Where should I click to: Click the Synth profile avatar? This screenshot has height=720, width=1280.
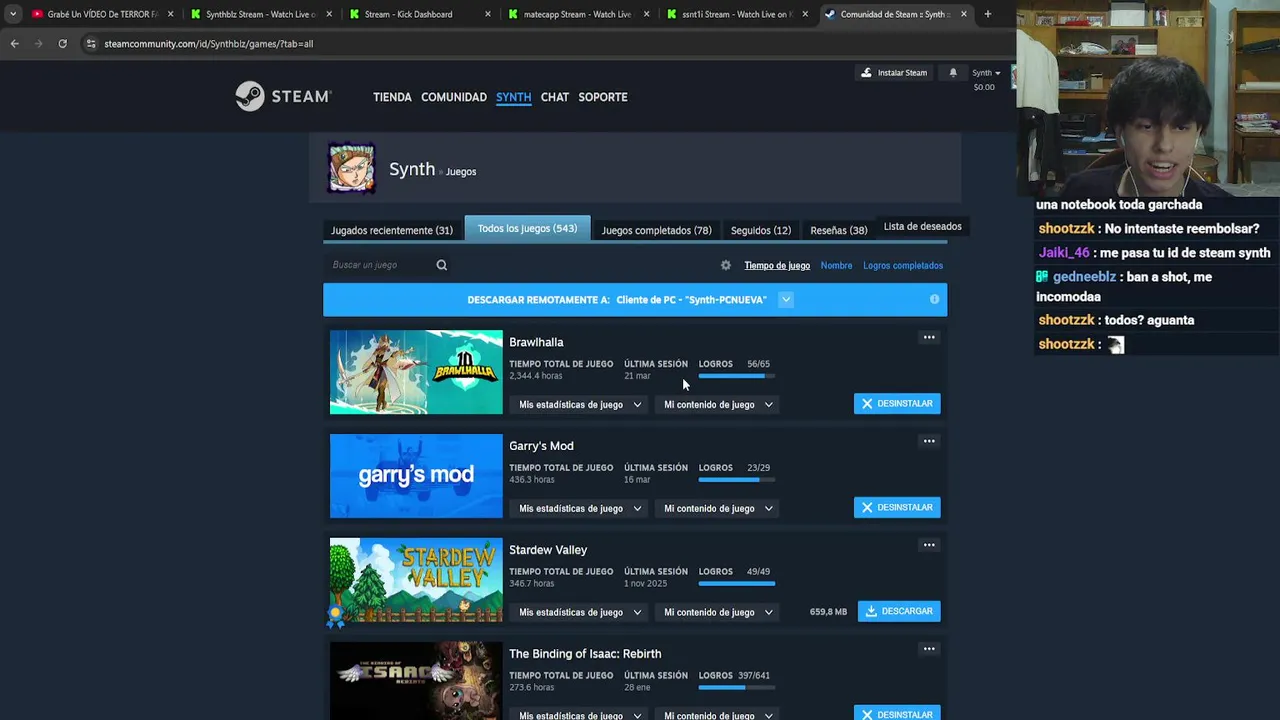[352, 168]
